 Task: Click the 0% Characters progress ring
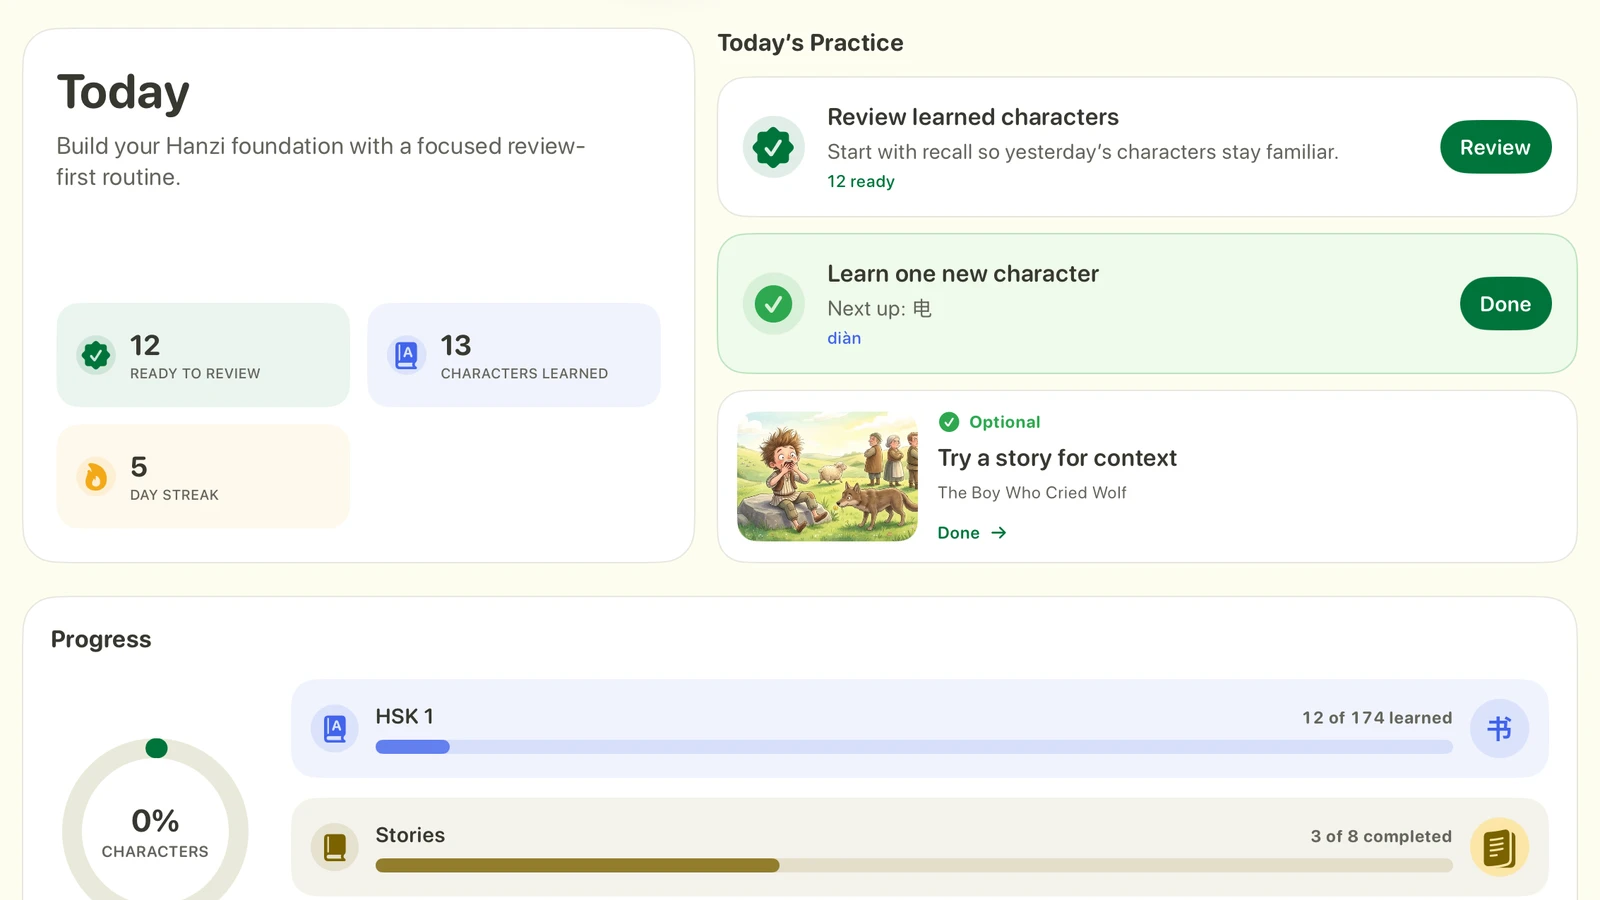155,830
